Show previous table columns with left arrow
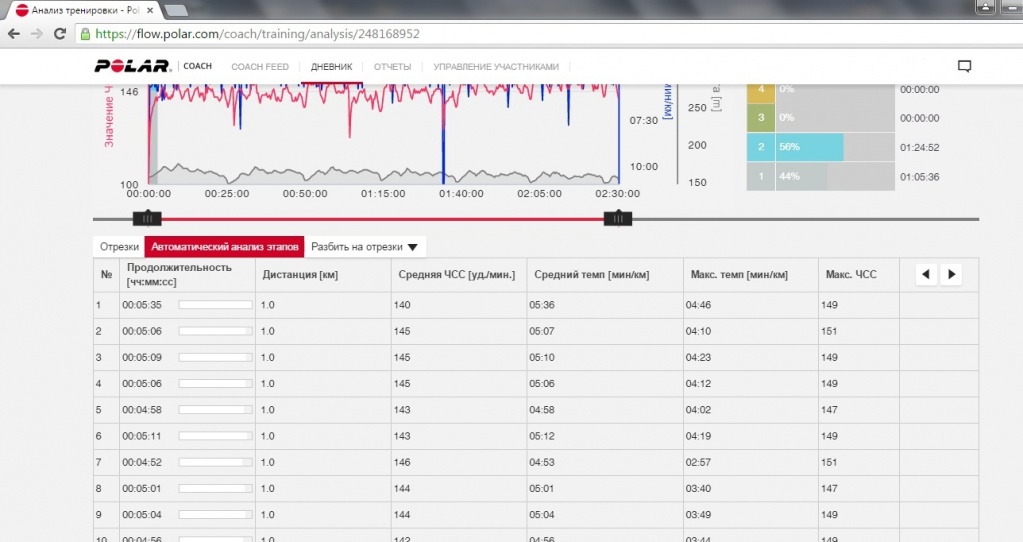The width and height of the screenshot is (1023, 542). (x=926, y=274)
